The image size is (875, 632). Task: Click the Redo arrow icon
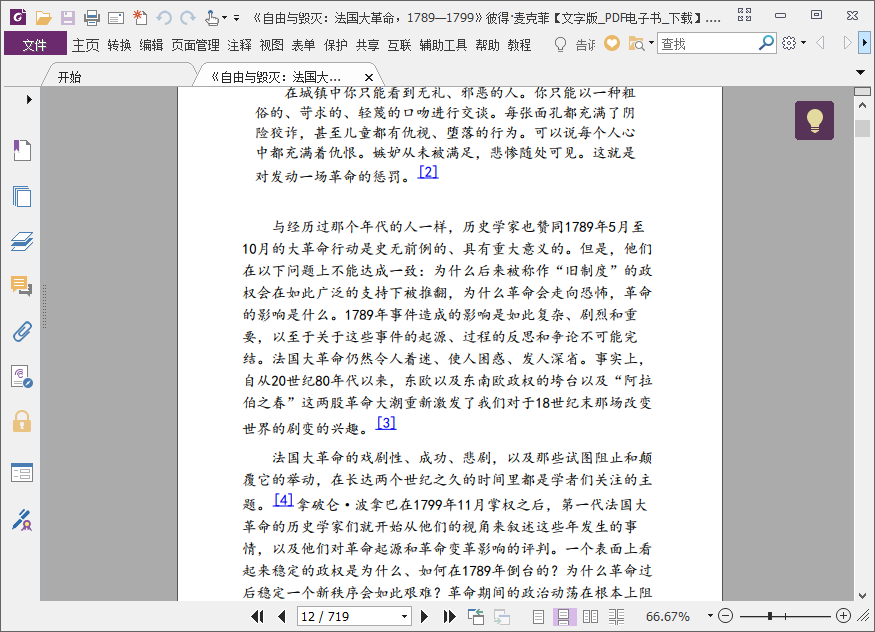coord(188,18)
